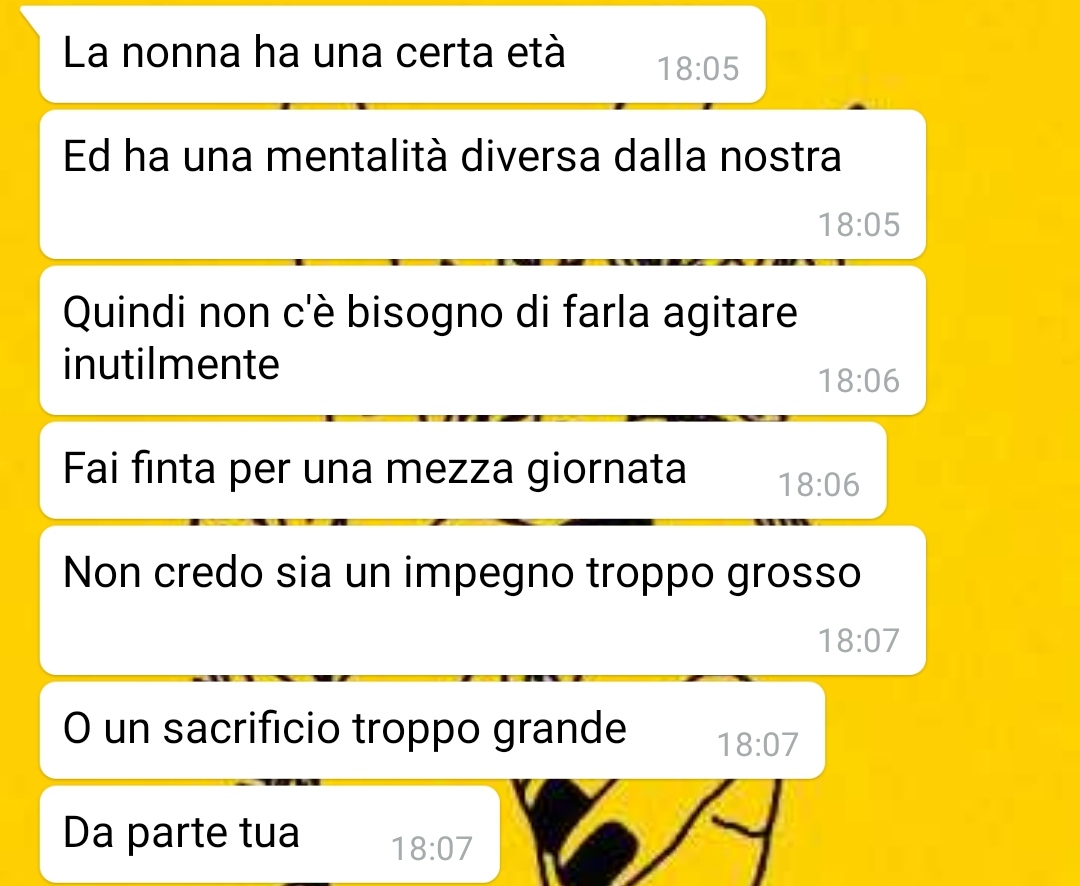Click the 18:06 timestamp of "Fai finta" message
1080x886 pixels.
(x=819, y=485)
